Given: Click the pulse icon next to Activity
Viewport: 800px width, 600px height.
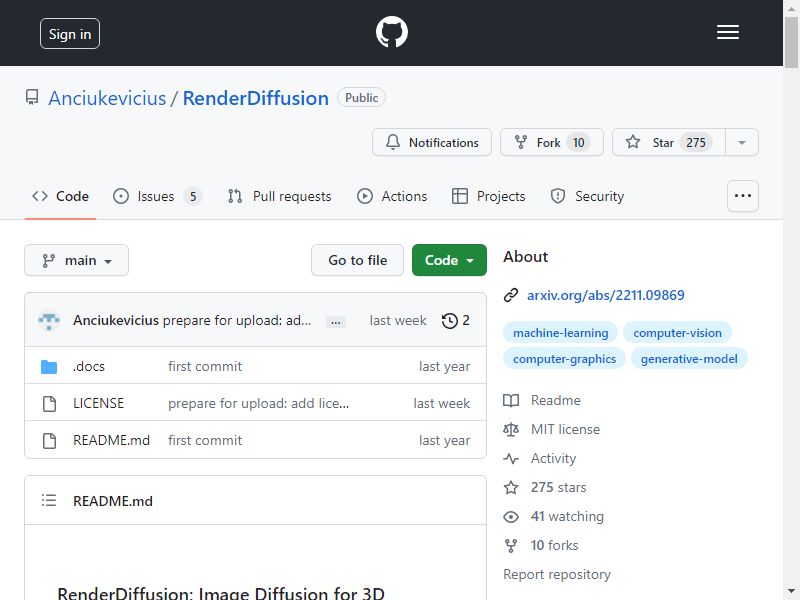Looking at the screenshot, I should 511,459.
